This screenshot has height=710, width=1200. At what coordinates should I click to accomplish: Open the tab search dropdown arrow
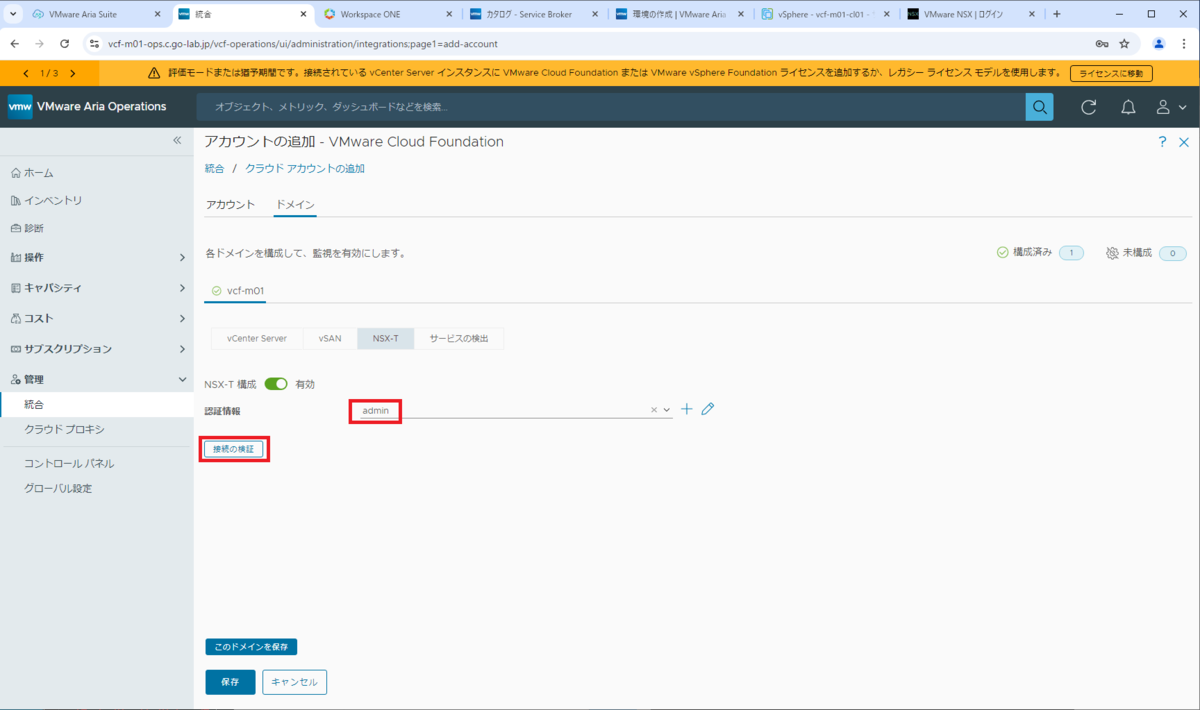pos(13,14)
